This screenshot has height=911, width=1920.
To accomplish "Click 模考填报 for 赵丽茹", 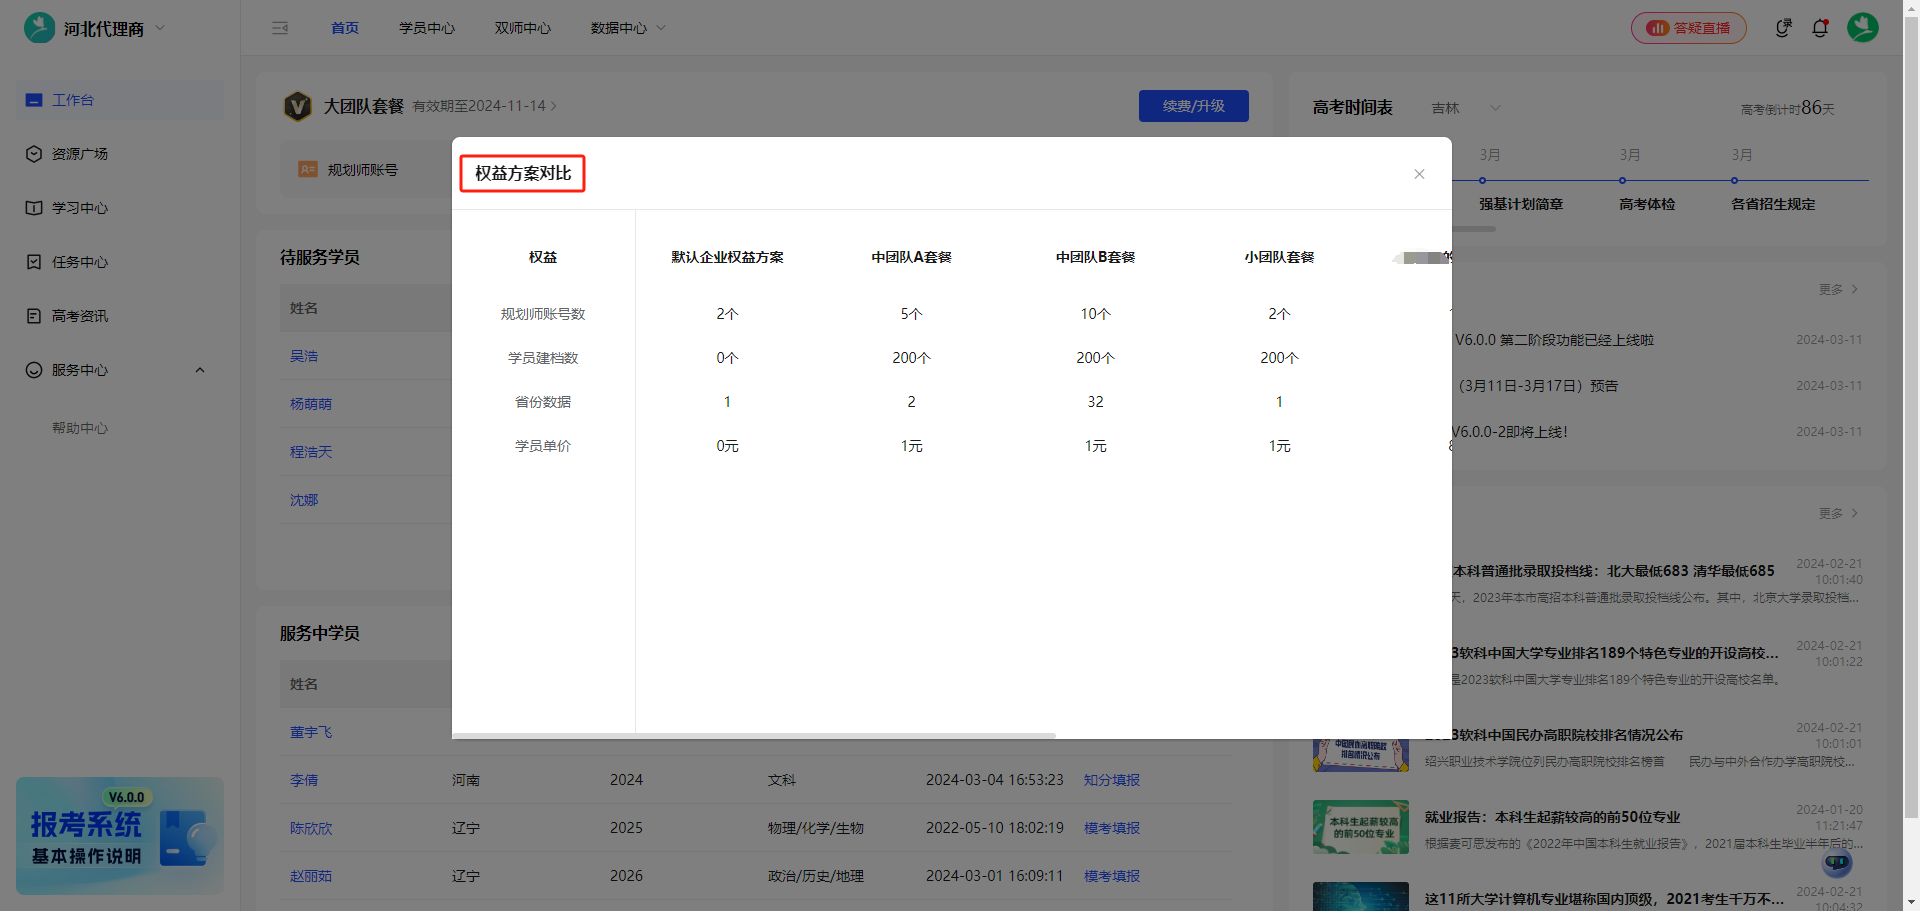I will coord(1112,876).
